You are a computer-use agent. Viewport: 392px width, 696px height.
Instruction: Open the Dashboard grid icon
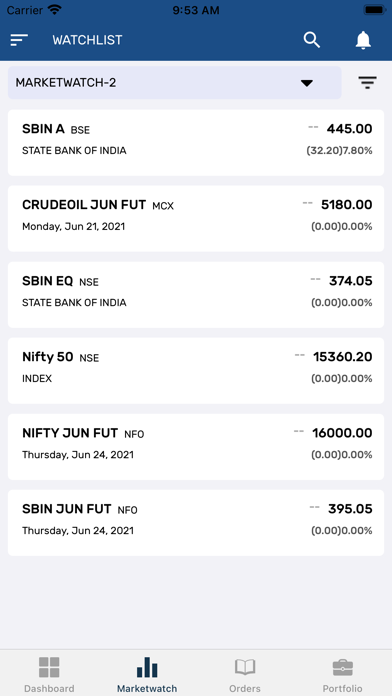(49, 667)
